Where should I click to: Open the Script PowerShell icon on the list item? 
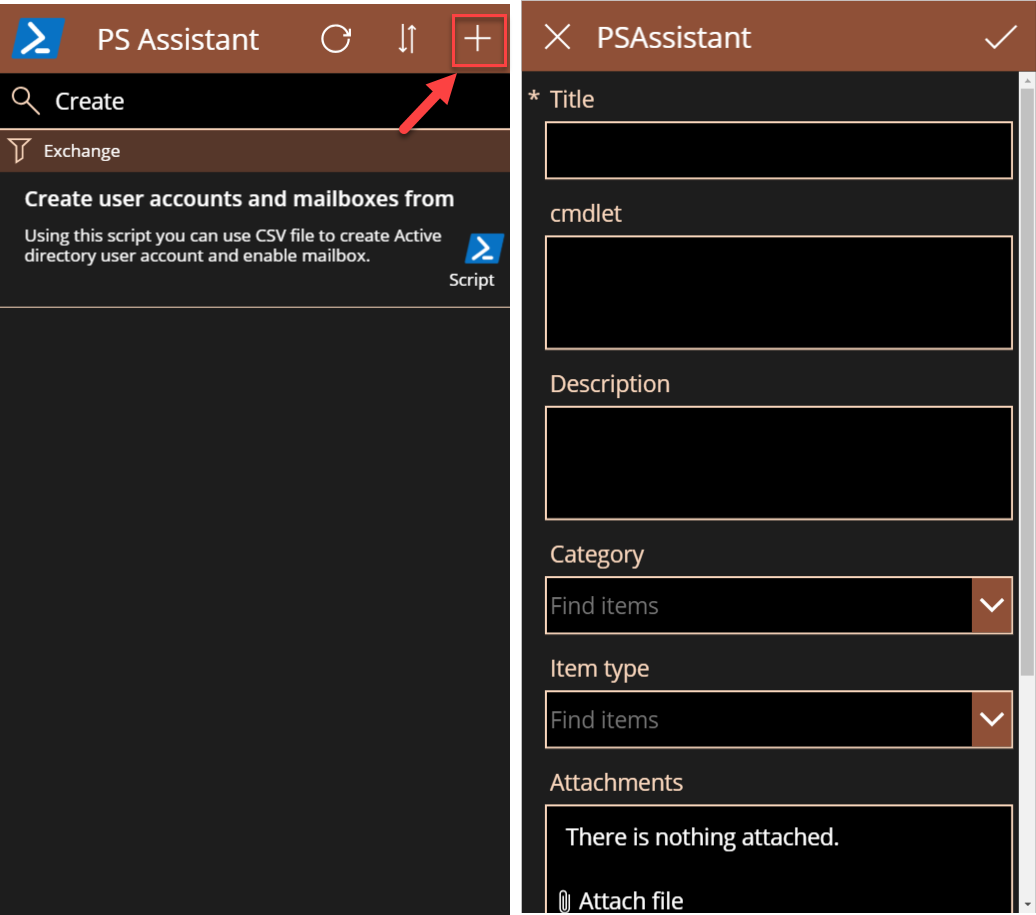[484, 249]
